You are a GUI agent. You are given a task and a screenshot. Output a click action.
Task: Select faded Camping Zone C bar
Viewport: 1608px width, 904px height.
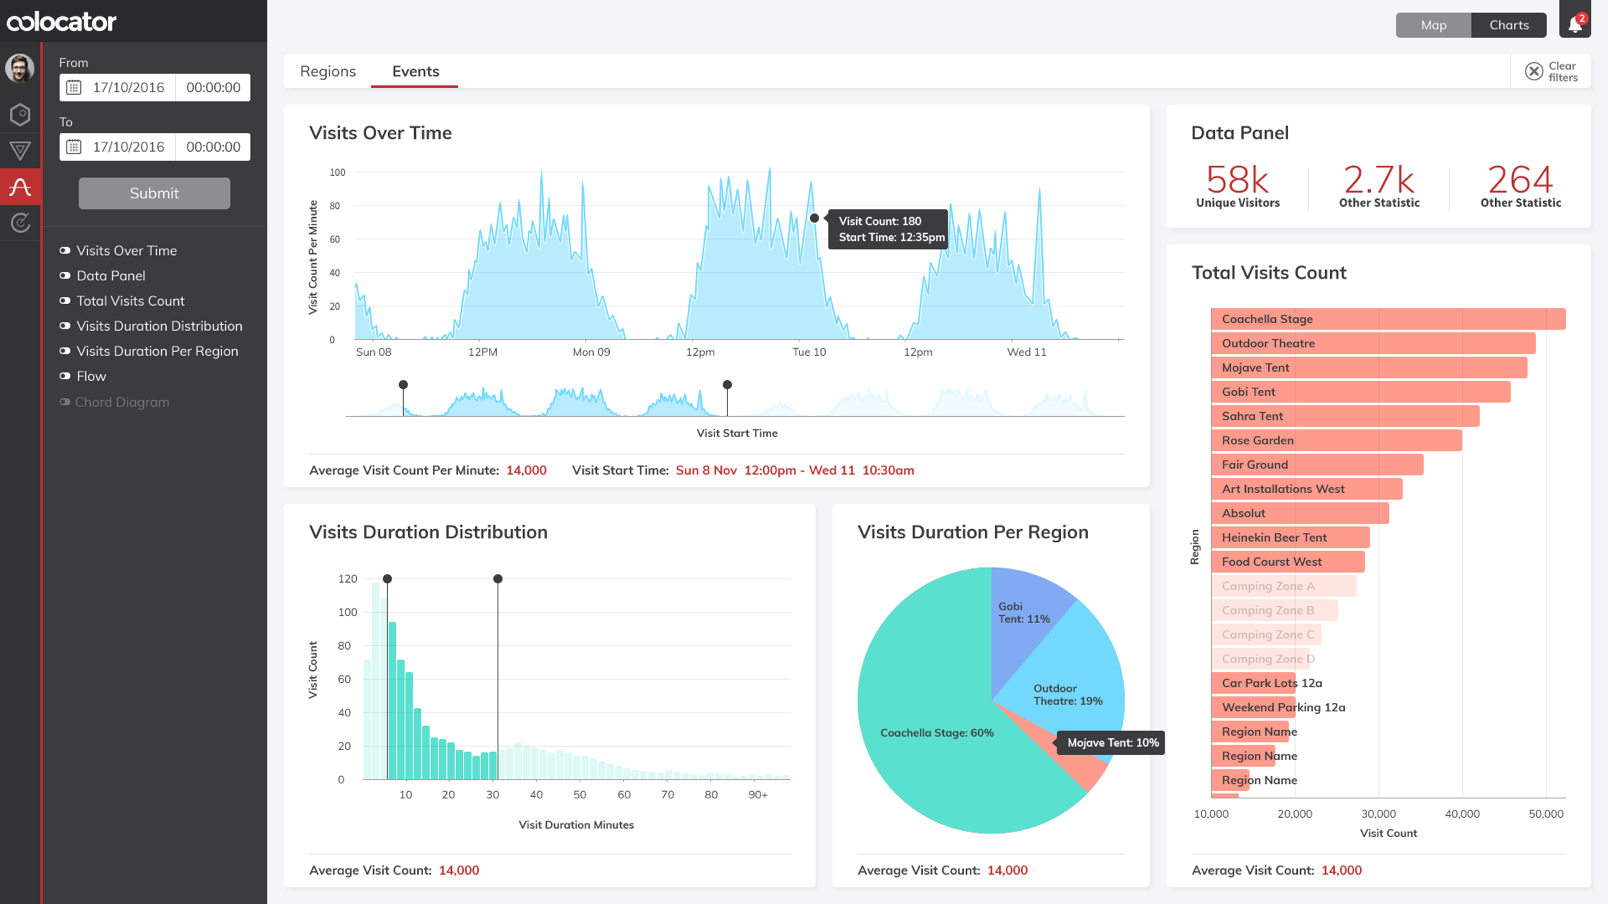click(x=1266, y=635)
